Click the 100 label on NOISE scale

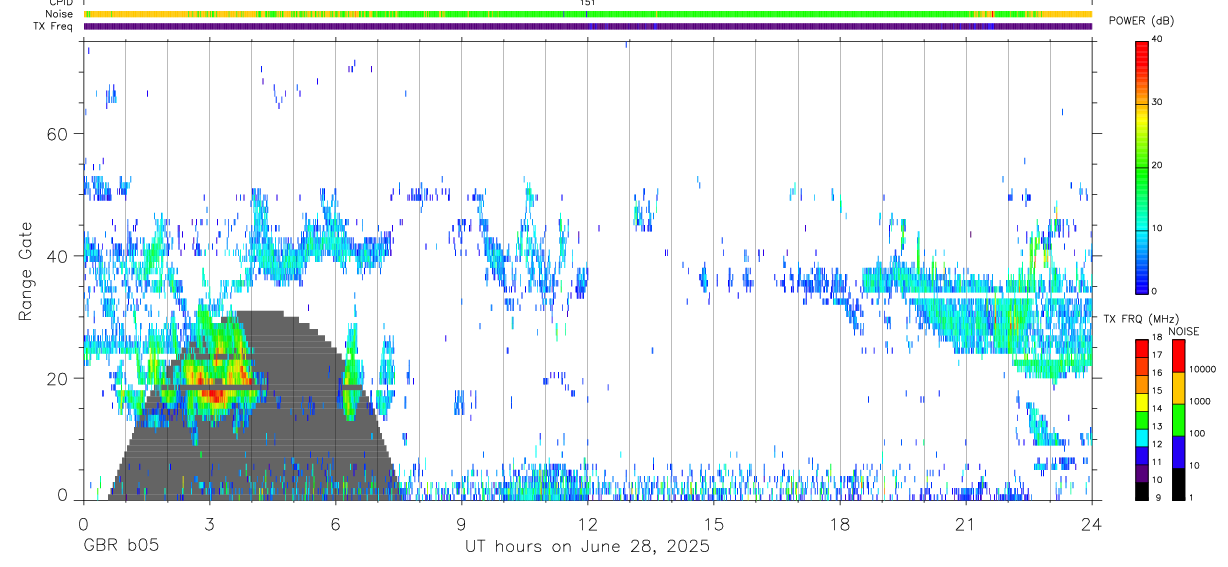pos(1198,434)
